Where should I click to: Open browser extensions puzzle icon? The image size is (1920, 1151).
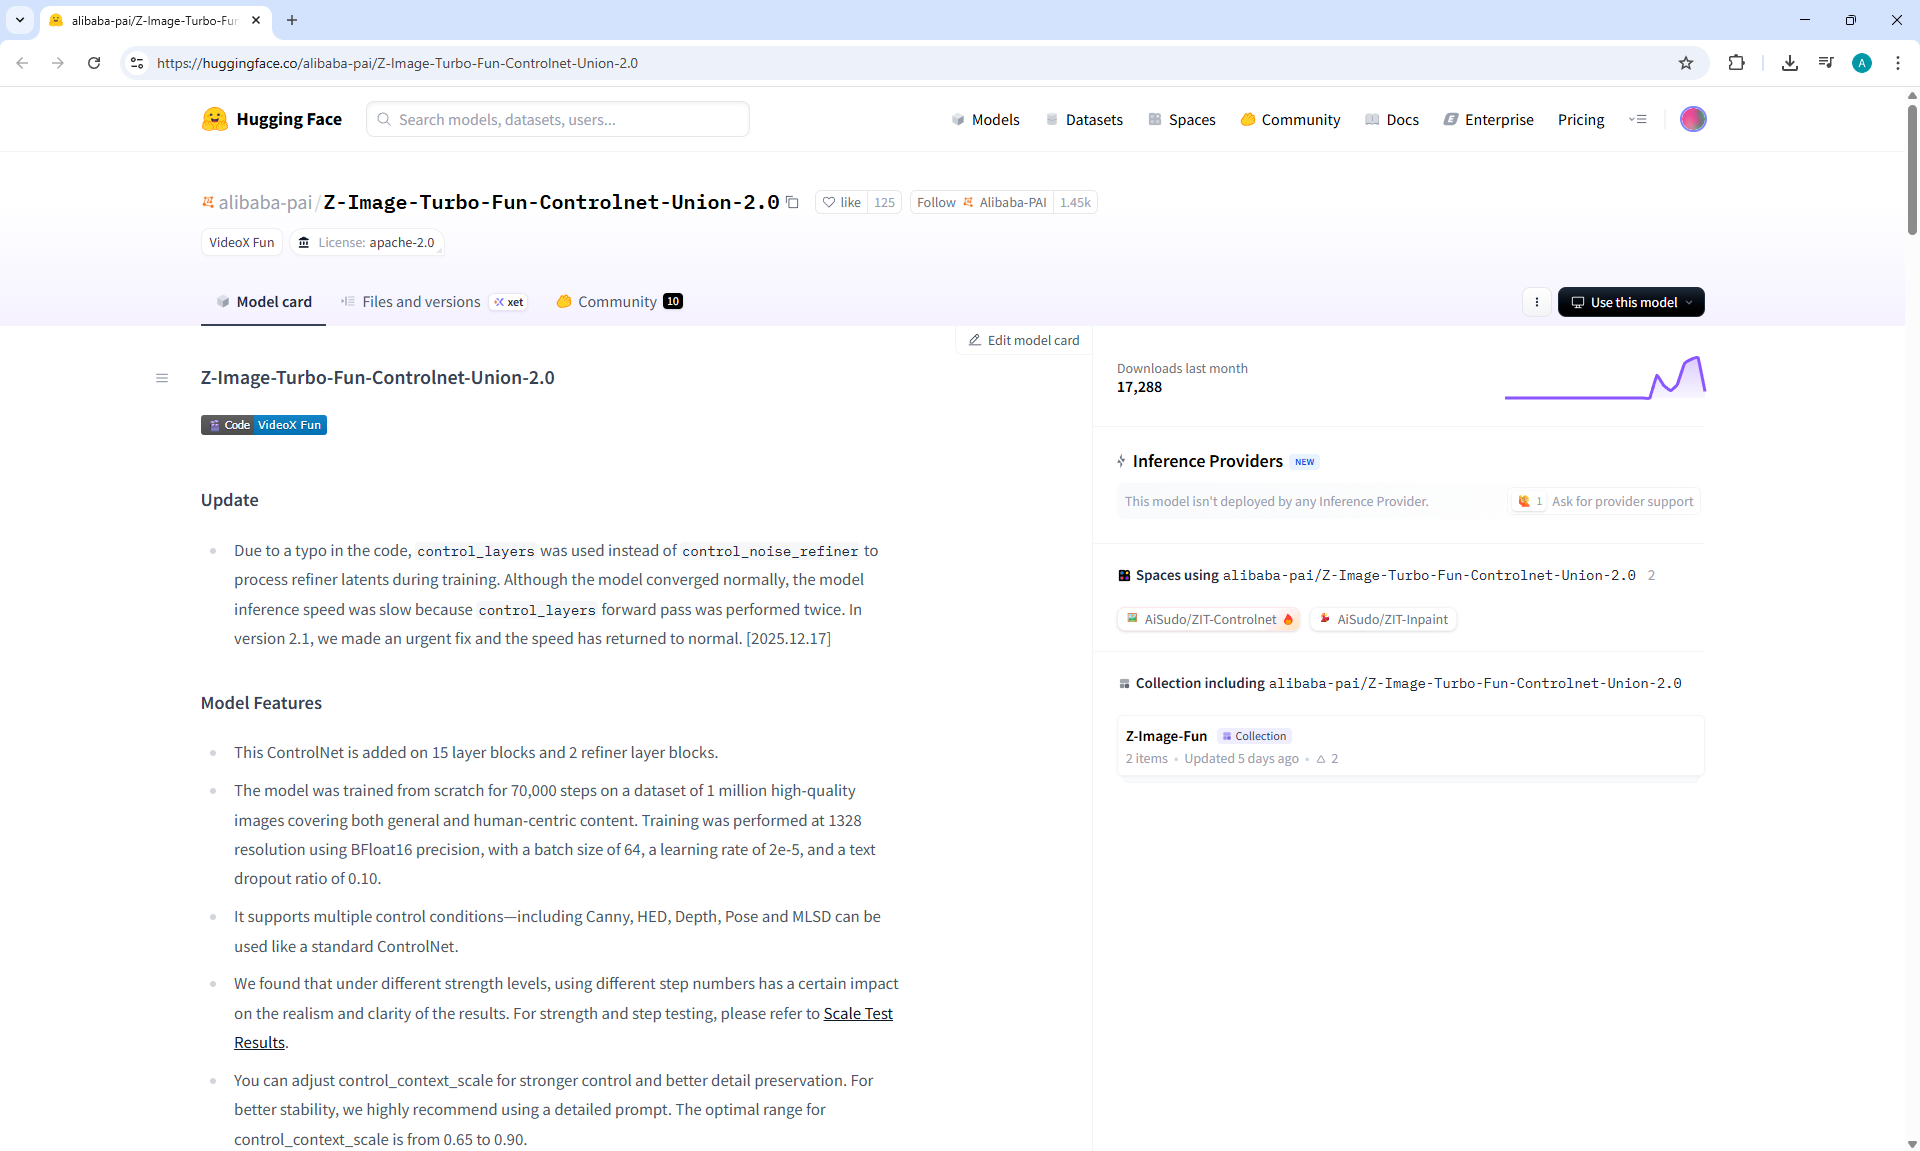1736,63
